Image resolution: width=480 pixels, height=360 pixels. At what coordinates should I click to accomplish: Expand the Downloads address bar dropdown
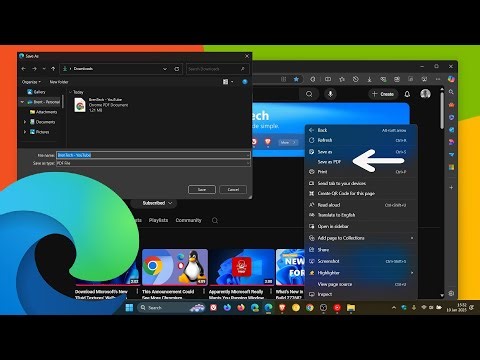point(165,69)
